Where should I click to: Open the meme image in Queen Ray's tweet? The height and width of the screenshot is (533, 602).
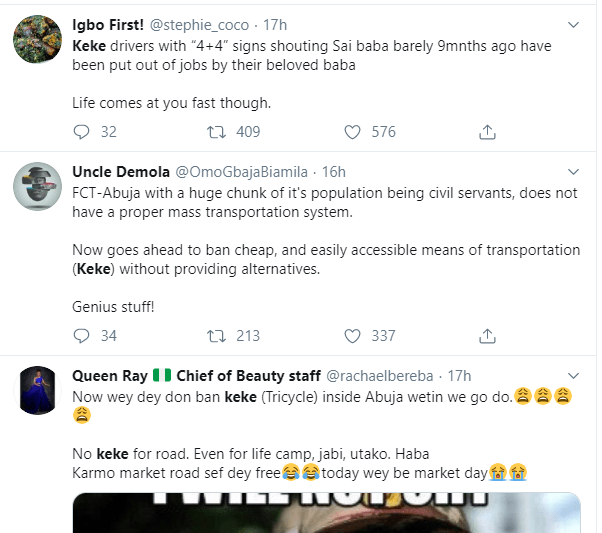pyautogui.click(x=327, y=510)
